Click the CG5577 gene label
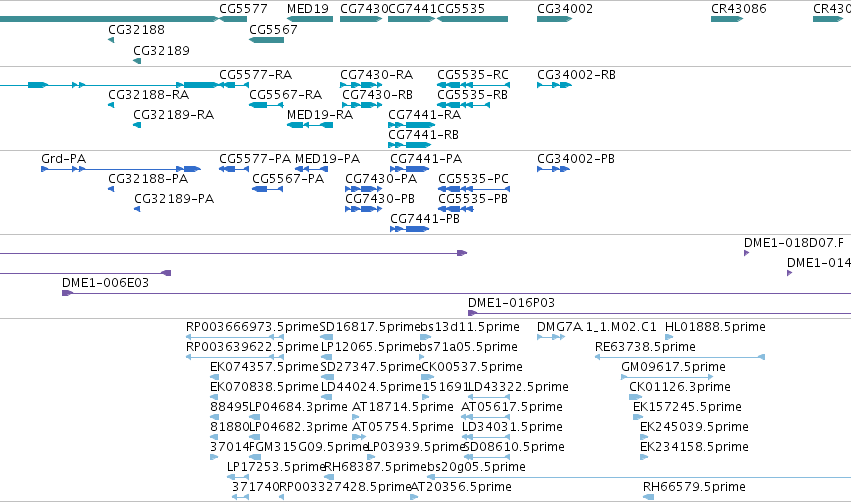Screen dimensions: 851x502 tap(243, 9)
